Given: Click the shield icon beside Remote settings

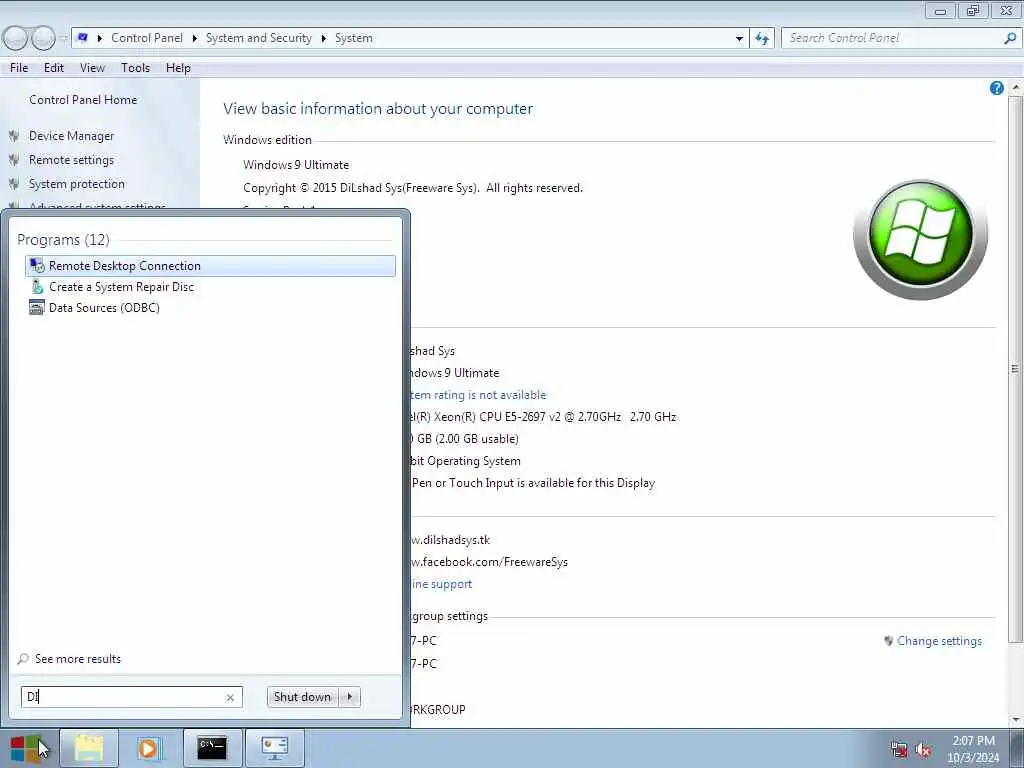Looking at the screenshot, I should 14,160.
